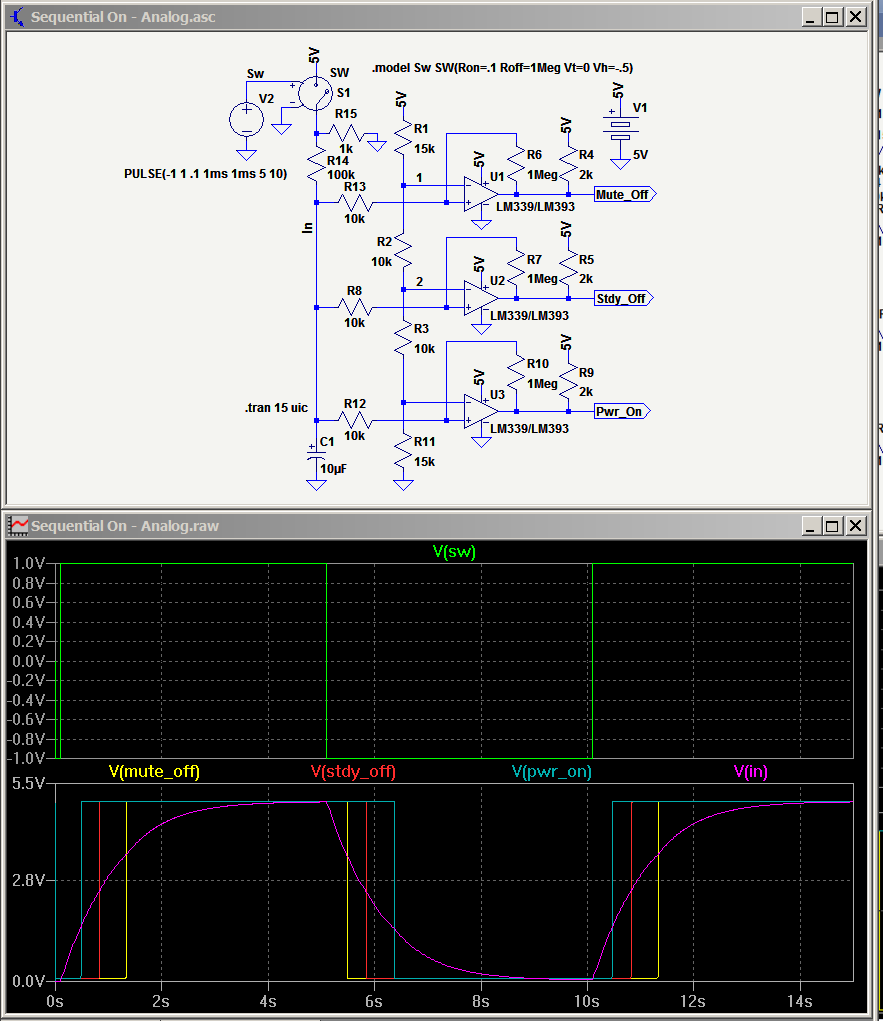The height and width of the screenshot is (1021, 883).
Task: Click resistor R10 symbol
Action: [516, 373]
